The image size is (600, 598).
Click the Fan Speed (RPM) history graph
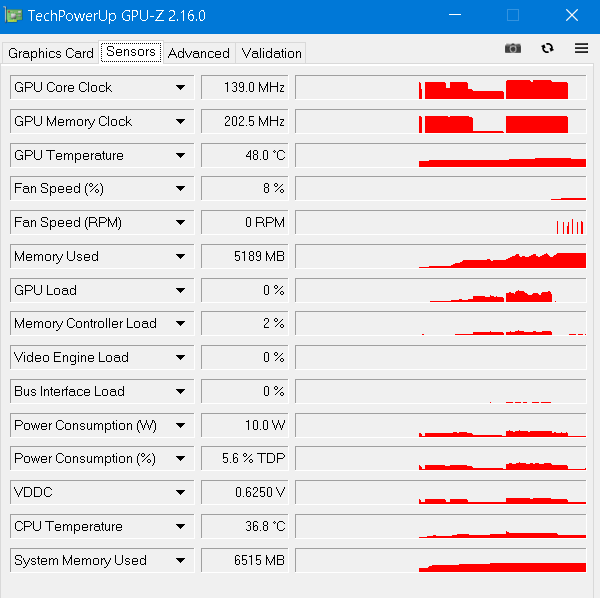click(x=441, y=222)
